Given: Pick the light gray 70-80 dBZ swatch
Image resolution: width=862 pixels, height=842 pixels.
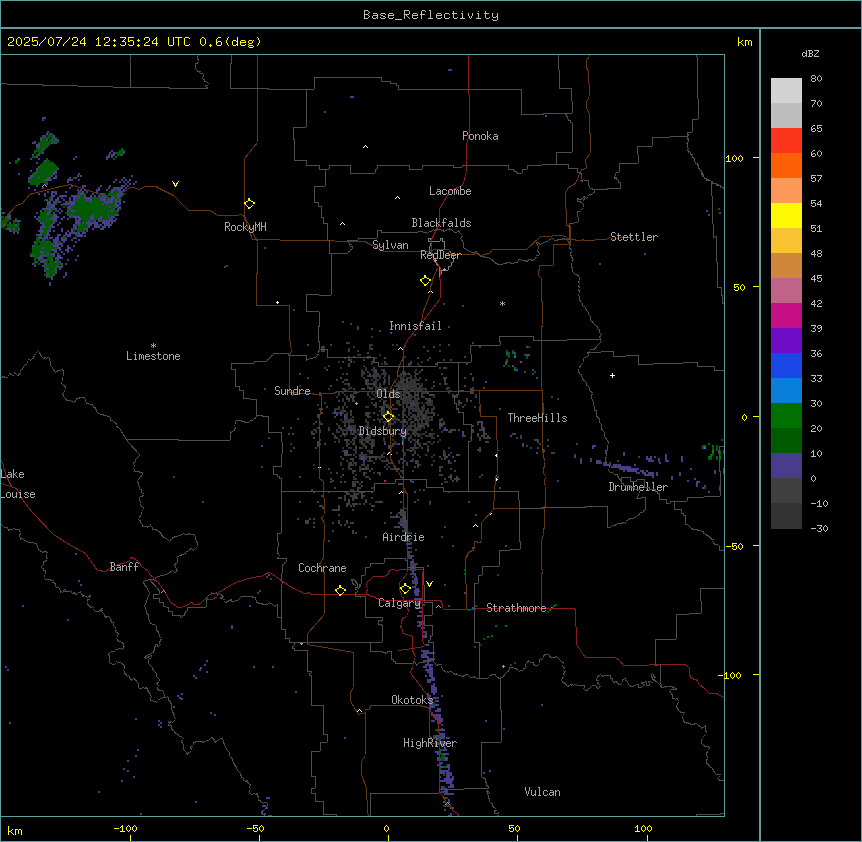Looking at the screenshot, I should (786, 91).
